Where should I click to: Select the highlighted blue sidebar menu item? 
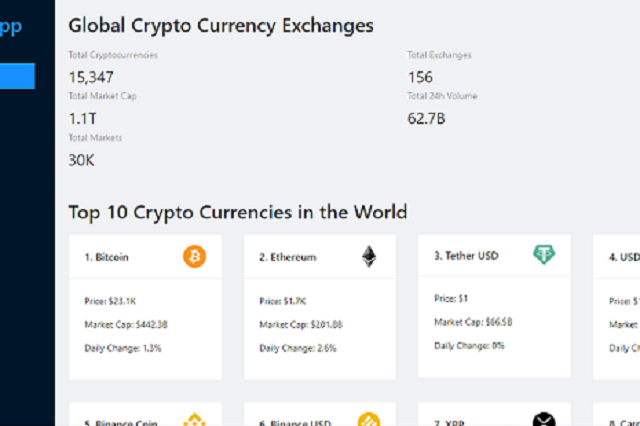[x=18, y=76]
